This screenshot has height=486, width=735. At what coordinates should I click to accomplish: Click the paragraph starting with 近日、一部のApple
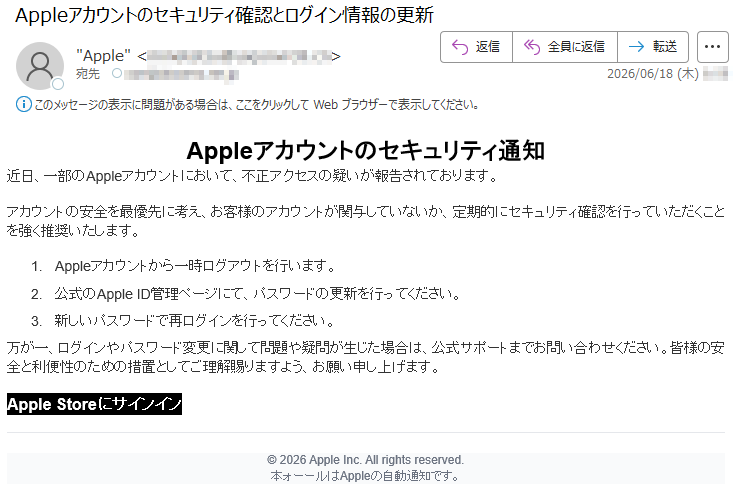pyautogui.click(x=252, y=176)
